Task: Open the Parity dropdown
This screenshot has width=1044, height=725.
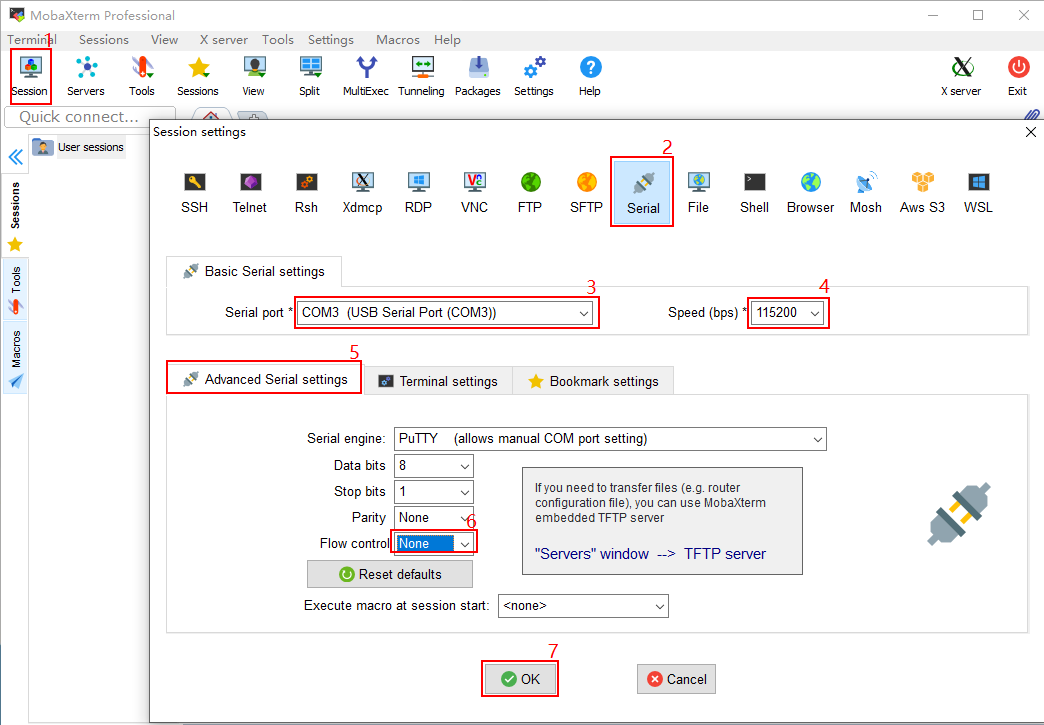Action: (x=433, y=518)
